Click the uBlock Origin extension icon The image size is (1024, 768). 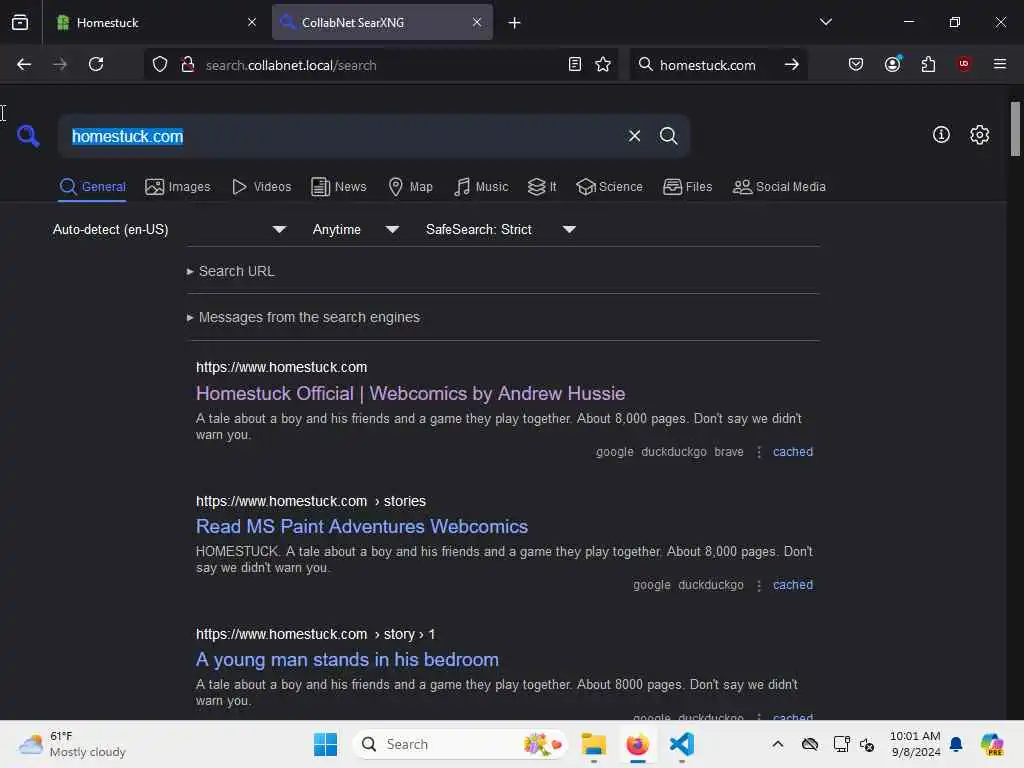click(x=964, y=63)
